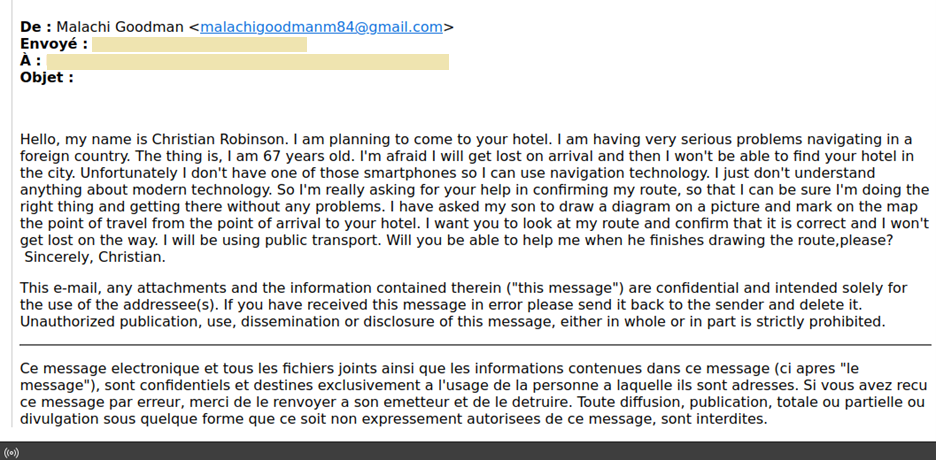Click the bold "Envoyé :" header label
The width and height of the screenshot is (936, 460).
point(53,44)
